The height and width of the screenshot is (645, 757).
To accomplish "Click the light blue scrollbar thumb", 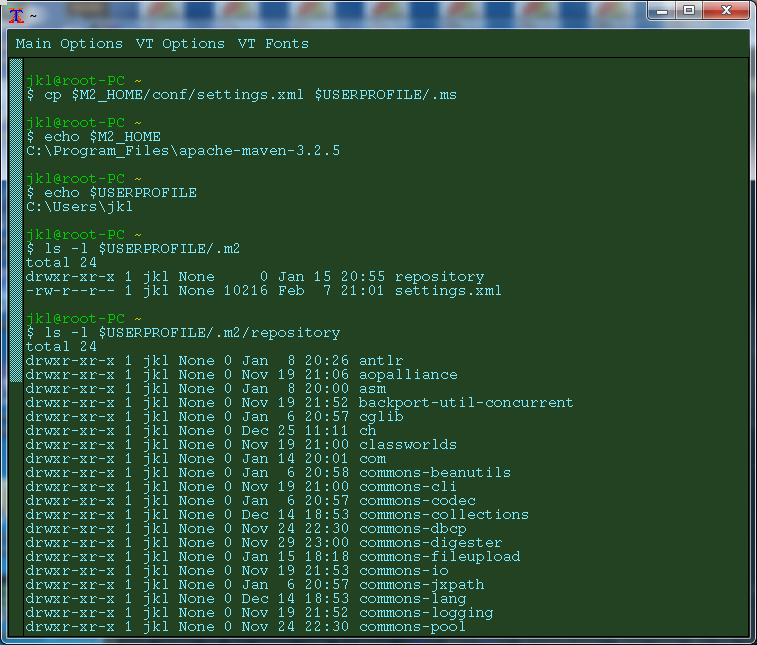I will (x=15, y=220).
